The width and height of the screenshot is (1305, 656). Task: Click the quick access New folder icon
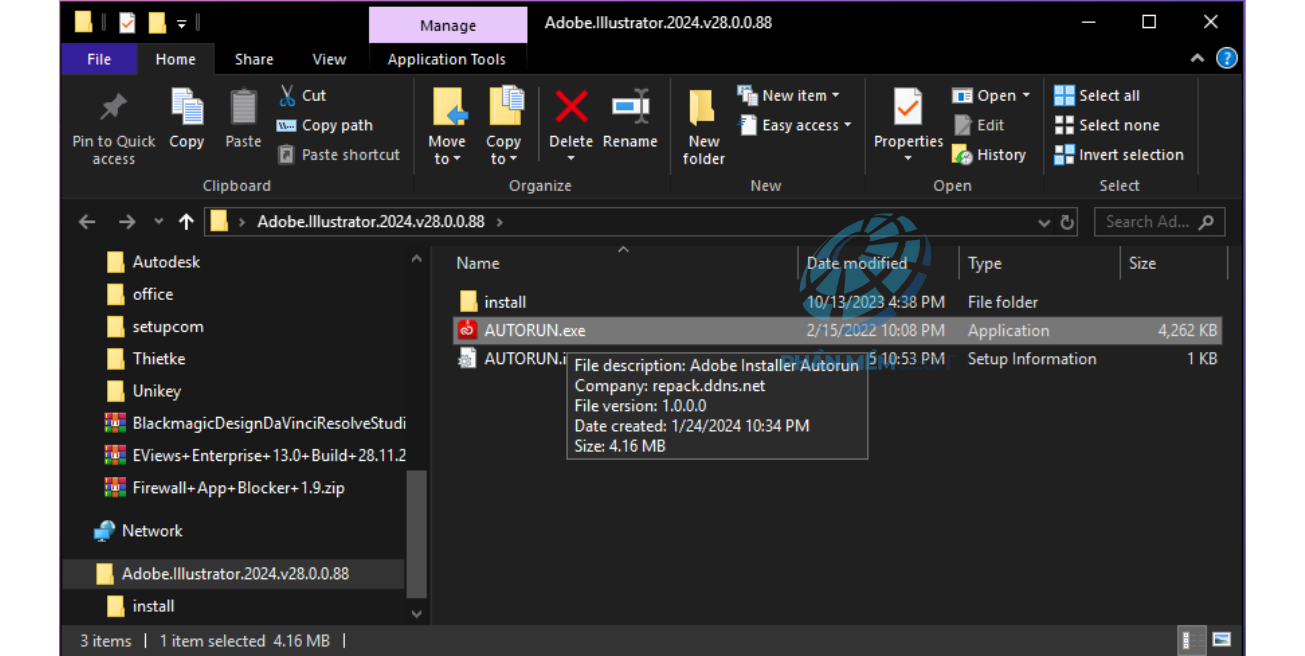pos(157,22)
